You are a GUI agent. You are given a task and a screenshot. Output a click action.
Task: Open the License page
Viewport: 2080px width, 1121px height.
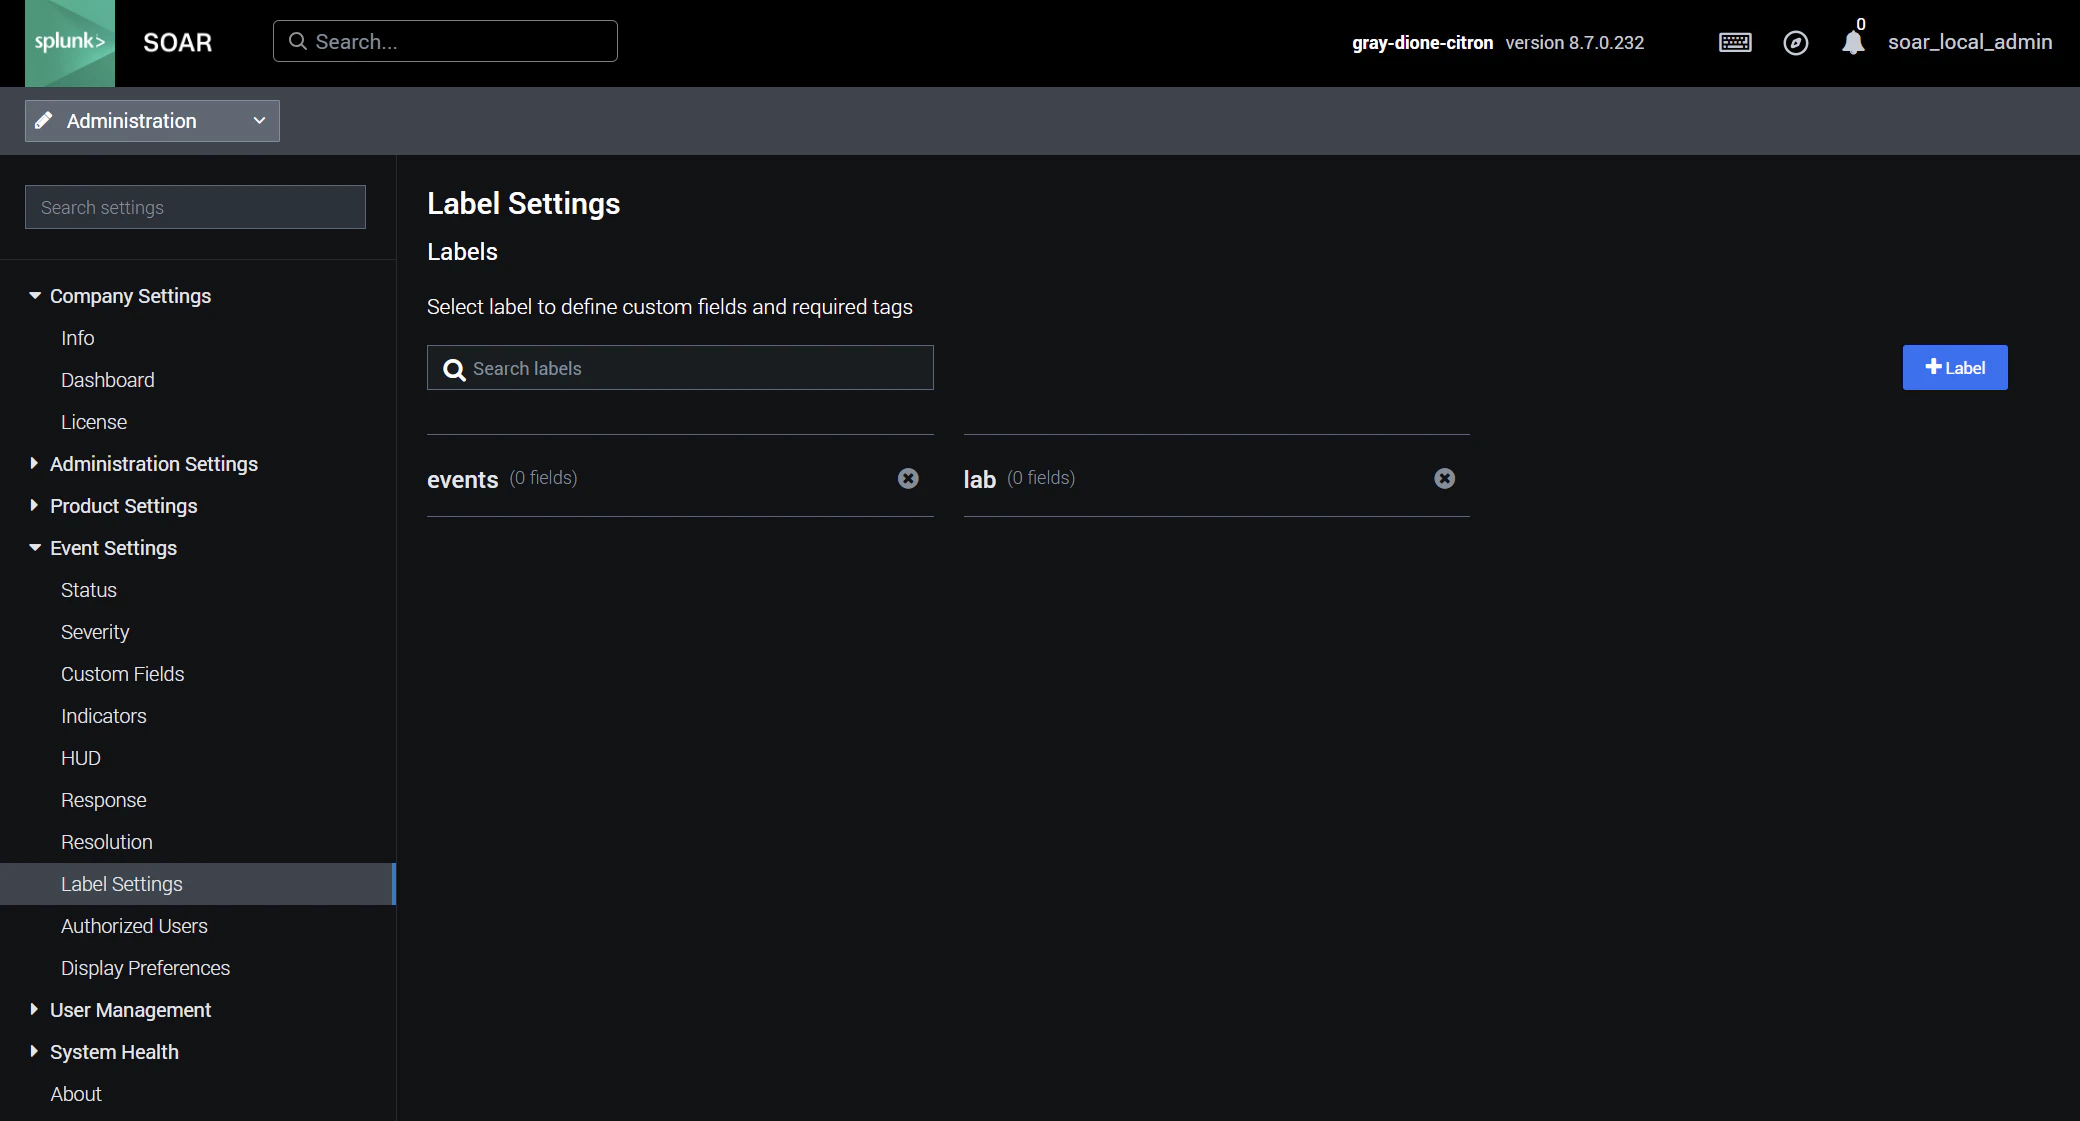[94, 422]
